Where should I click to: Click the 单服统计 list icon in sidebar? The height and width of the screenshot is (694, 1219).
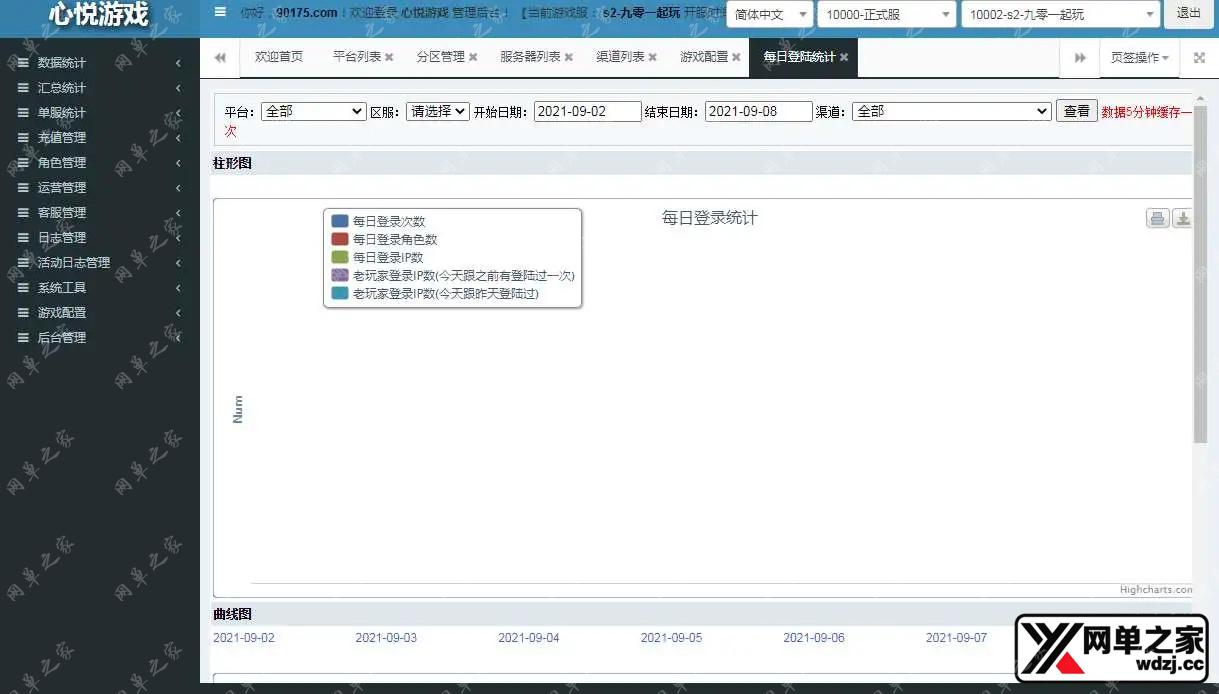coord(23,113)
